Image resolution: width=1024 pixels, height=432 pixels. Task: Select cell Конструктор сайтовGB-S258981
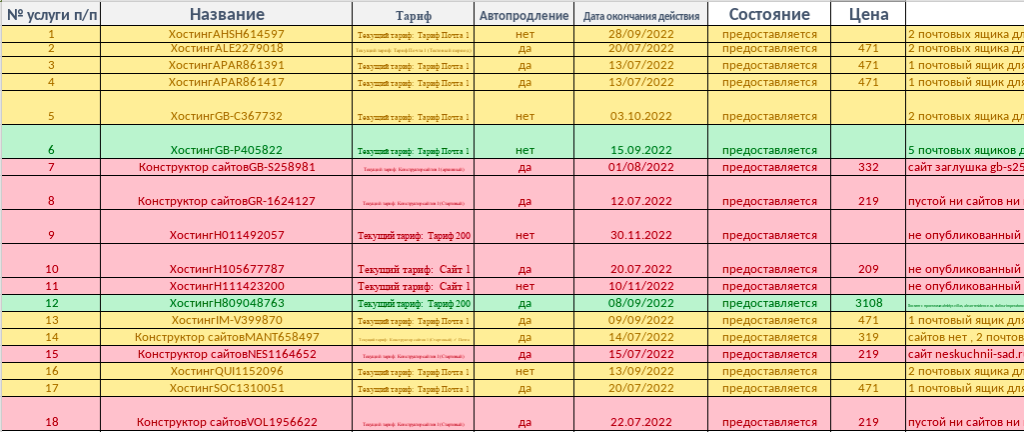pyautogui.click(x=227, y=167)
